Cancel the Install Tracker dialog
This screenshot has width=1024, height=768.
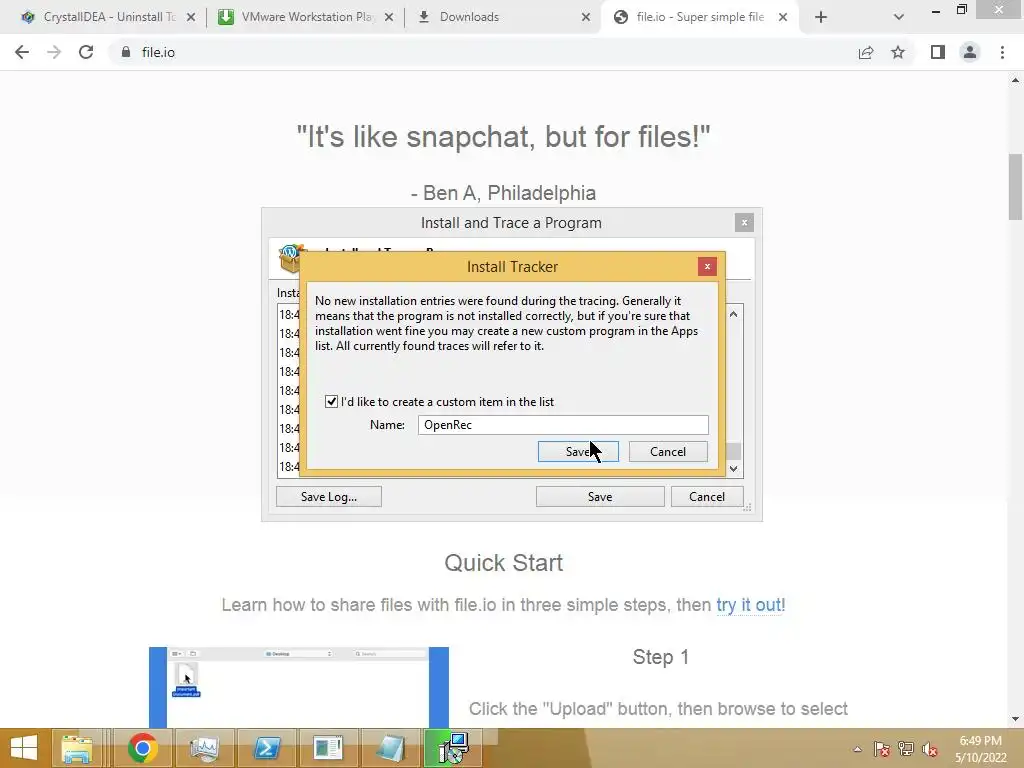pyautogui.click(x=668, y=452)
